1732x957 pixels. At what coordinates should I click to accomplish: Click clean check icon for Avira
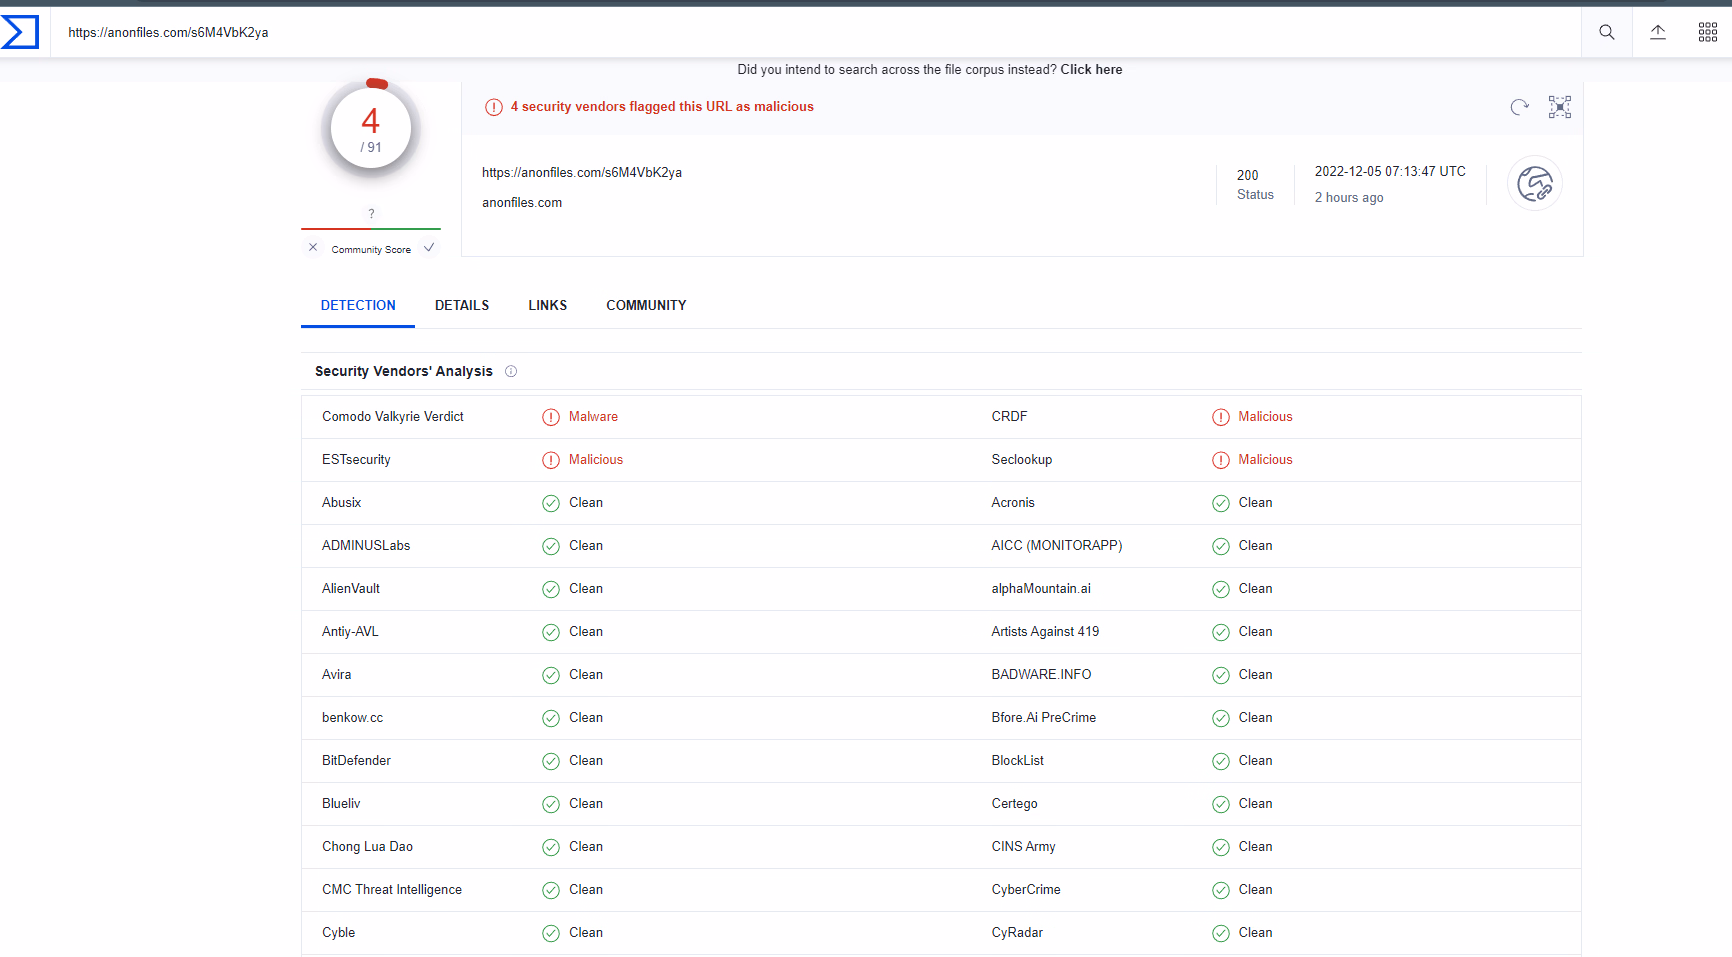(x=551, y=675)
